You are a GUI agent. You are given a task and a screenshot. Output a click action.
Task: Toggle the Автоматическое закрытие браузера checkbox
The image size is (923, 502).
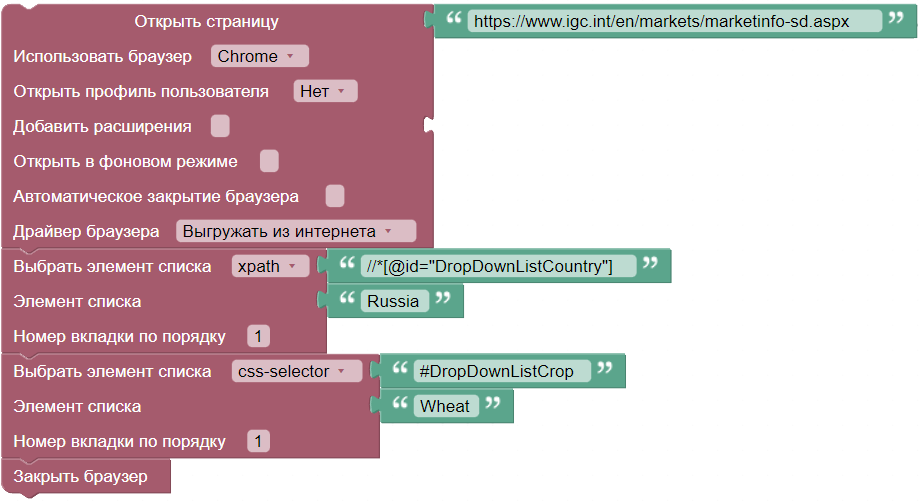[335, 196]
